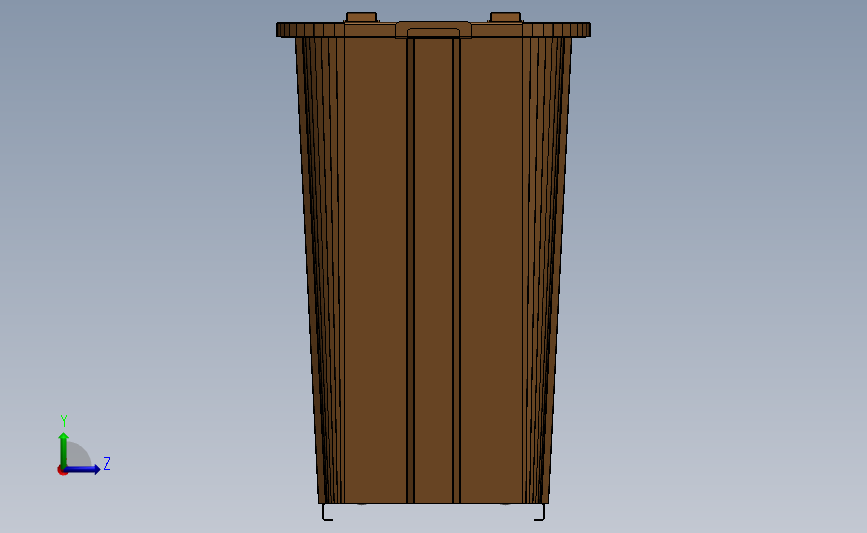Select the 'Z' label on the triad
The width and height of the screenshot is (867, 533).
coord(107,463)
